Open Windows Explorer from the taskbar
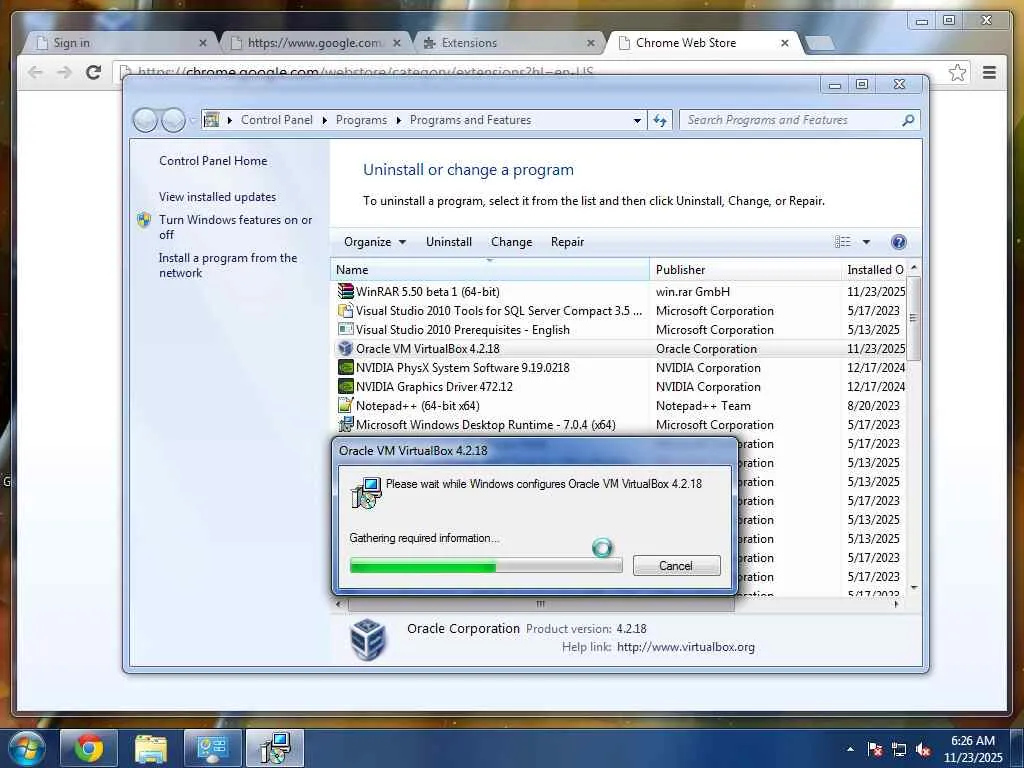 pyautogui.click(x=150, y=748)
